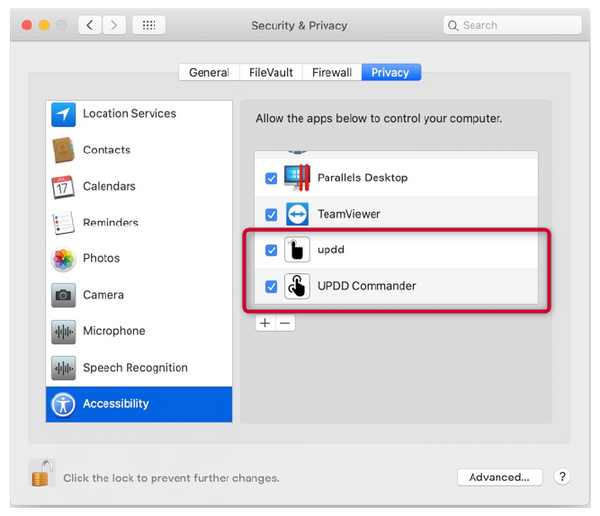The width and height of the screenshot is (600, 516).
Task: Select the Accessibility label text
Action: (116, 404)
